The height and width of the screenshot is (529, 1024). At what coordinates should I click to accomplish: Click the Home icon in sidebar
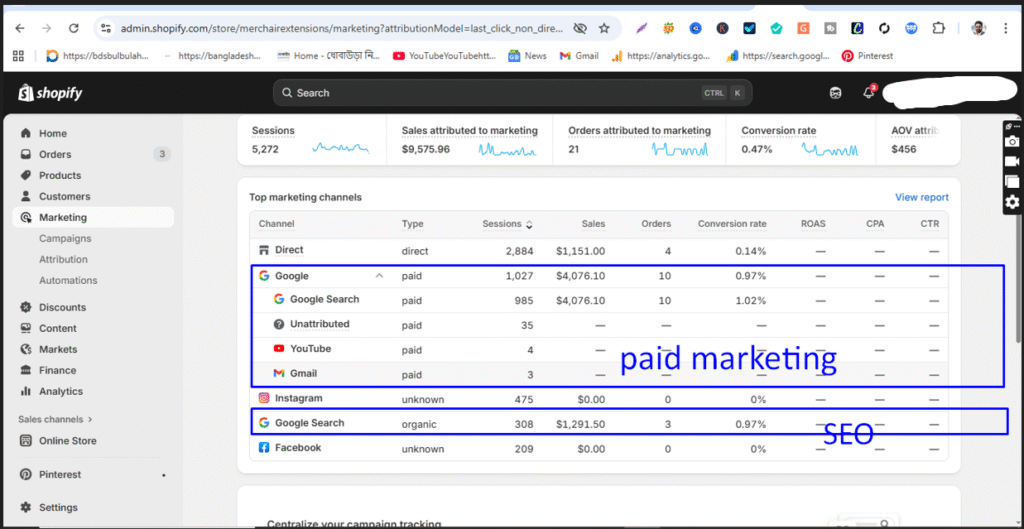coord(26,133)
